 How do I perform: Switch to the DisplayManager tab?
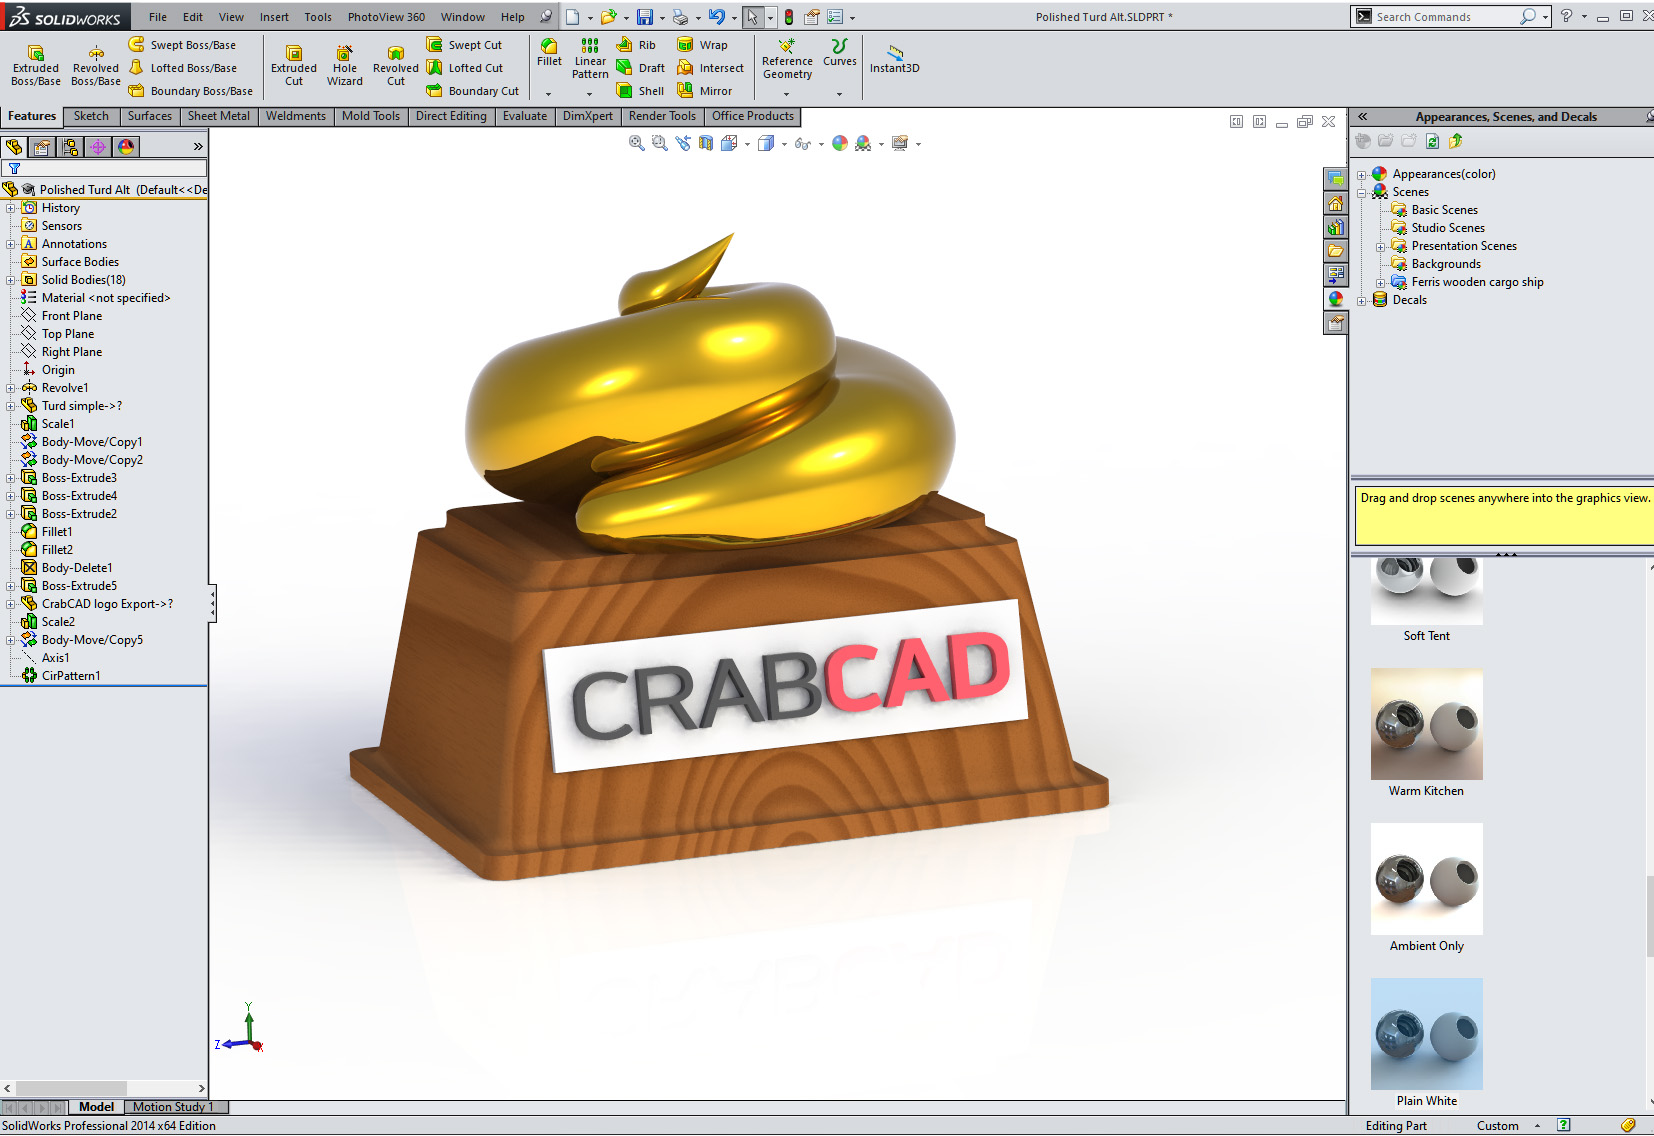coord(126,147)
